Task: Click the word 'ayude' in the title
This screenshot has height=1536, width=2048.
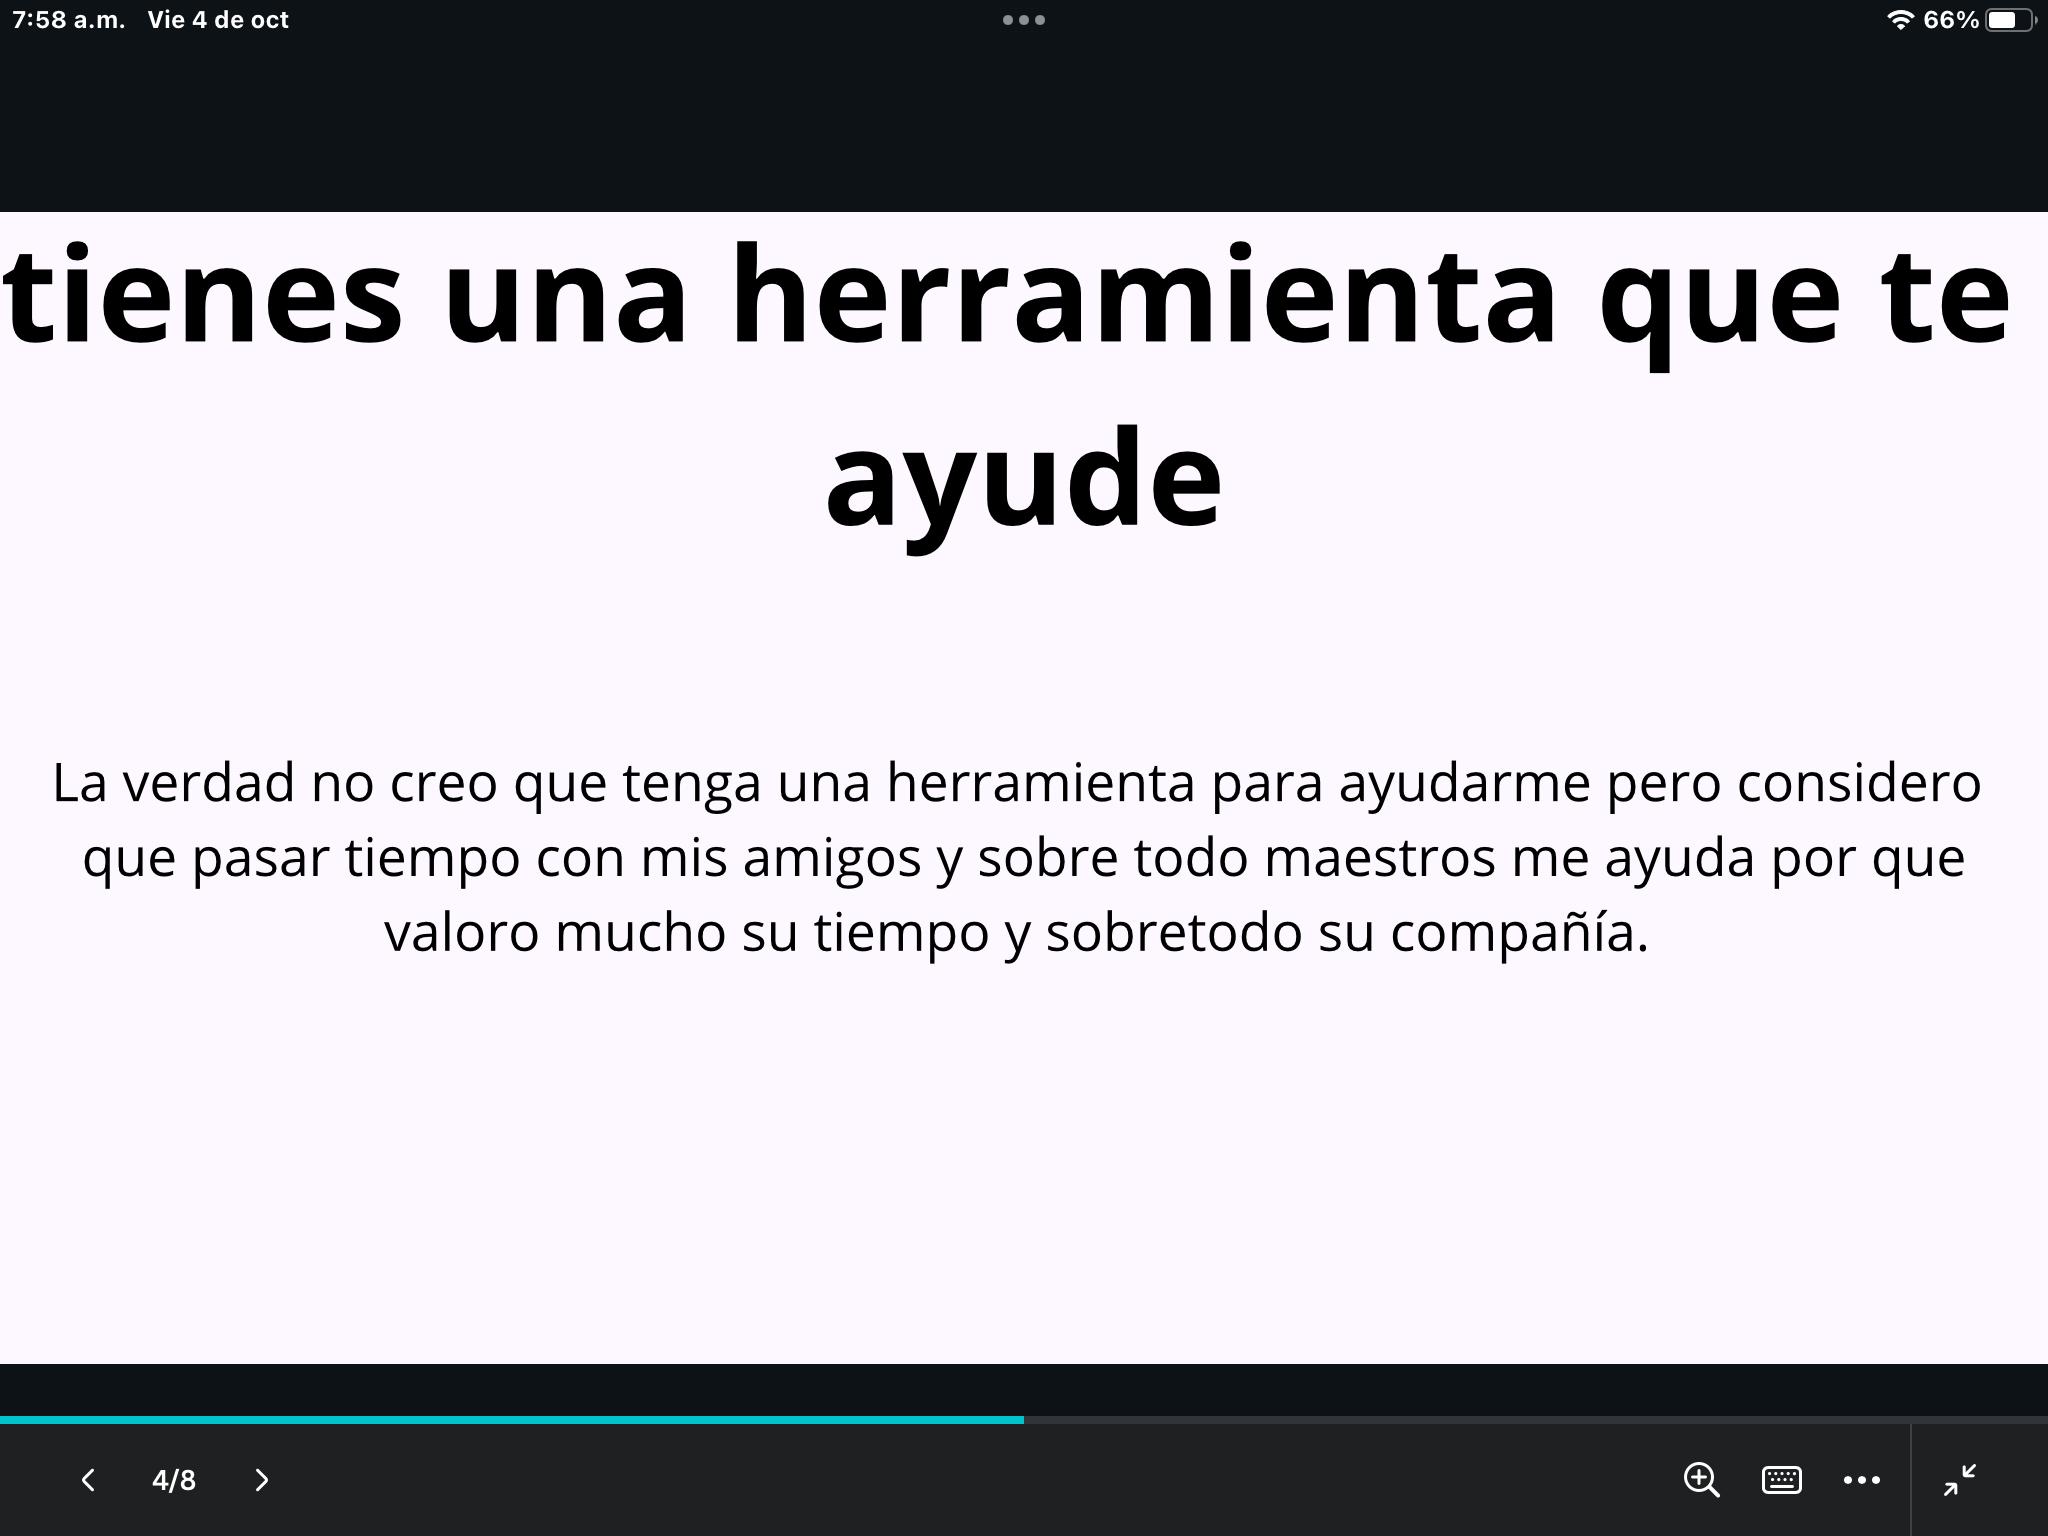Action: pyautogui.click(x=1023, y=480)
